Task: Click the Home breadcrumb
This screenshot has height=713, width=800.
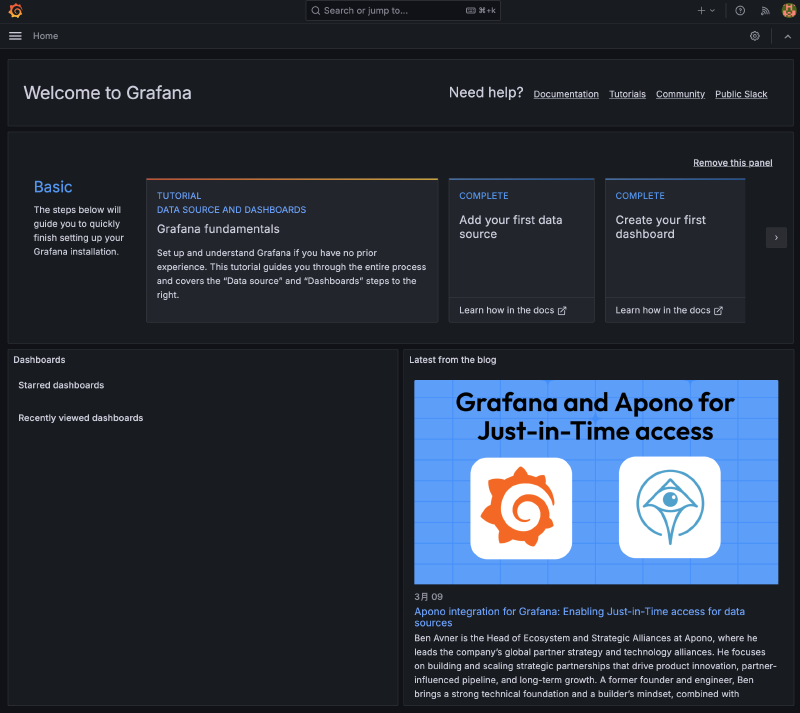Action: point(45,36)
